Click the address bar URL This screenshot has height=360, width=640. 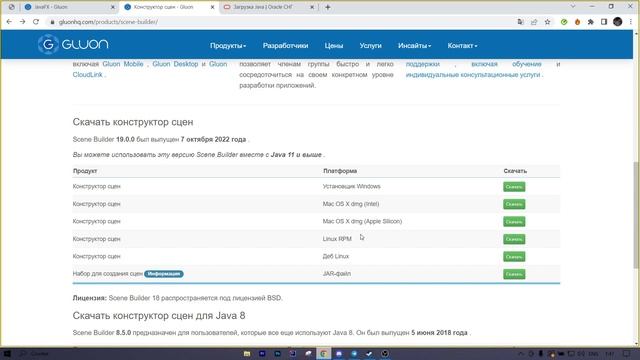tap(108, 22)
